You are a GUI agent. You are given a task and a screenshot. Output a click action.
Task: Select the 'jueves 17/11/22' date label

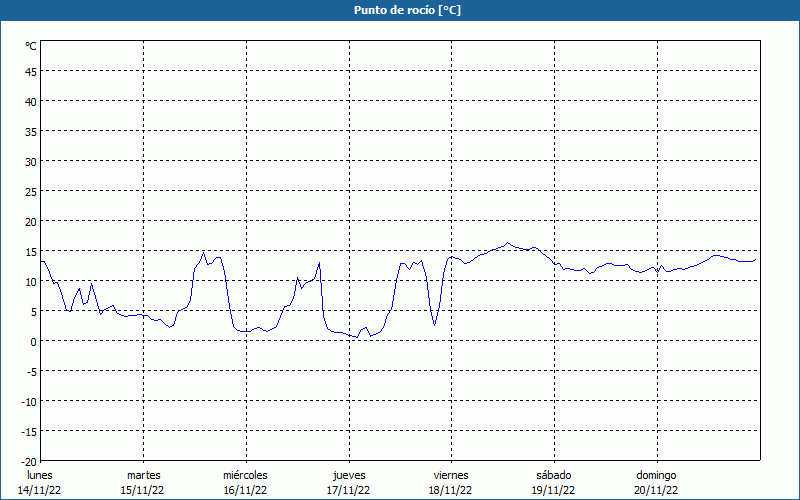tap(348, 482)
